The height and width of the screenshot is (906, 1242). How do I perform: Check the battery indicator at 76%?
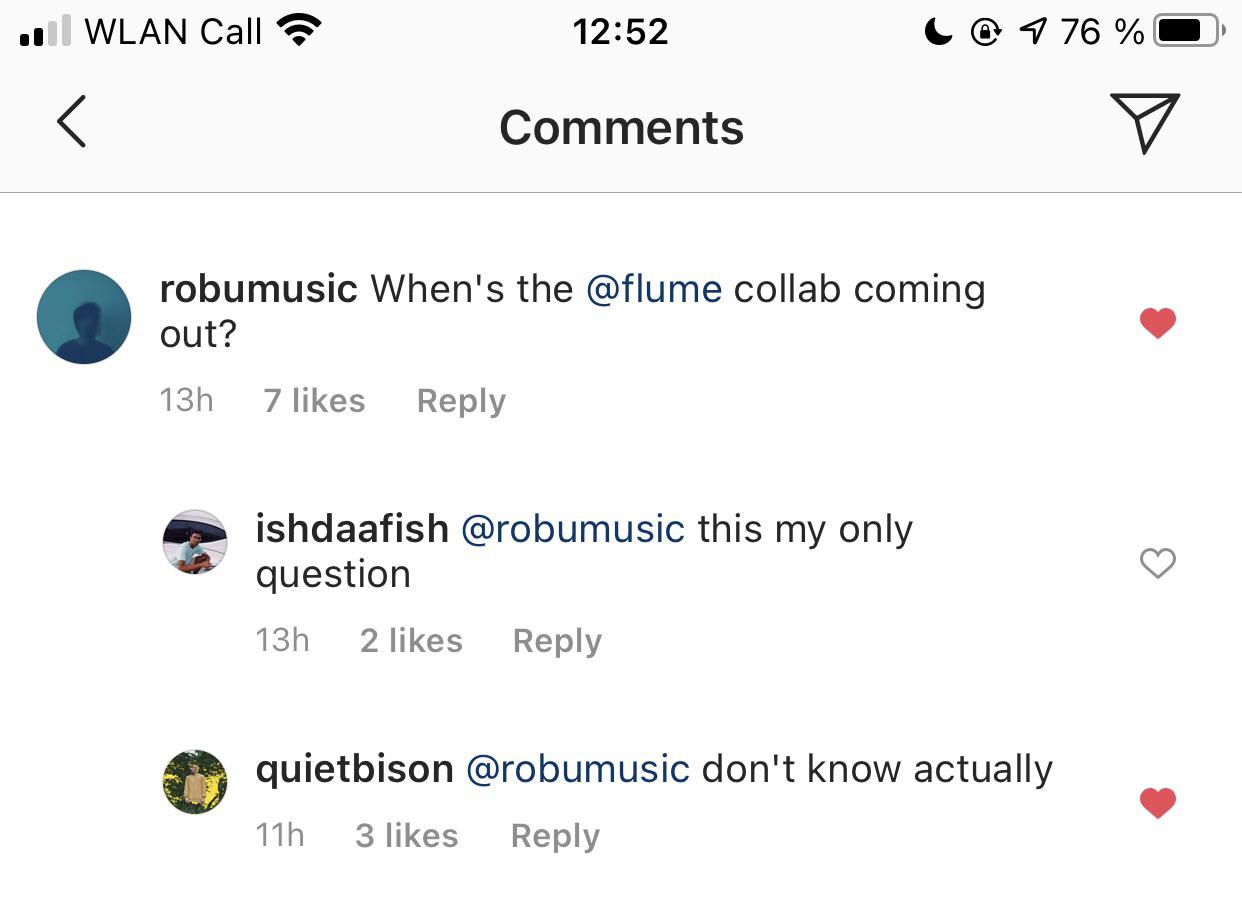click(x=1186, y=29)
